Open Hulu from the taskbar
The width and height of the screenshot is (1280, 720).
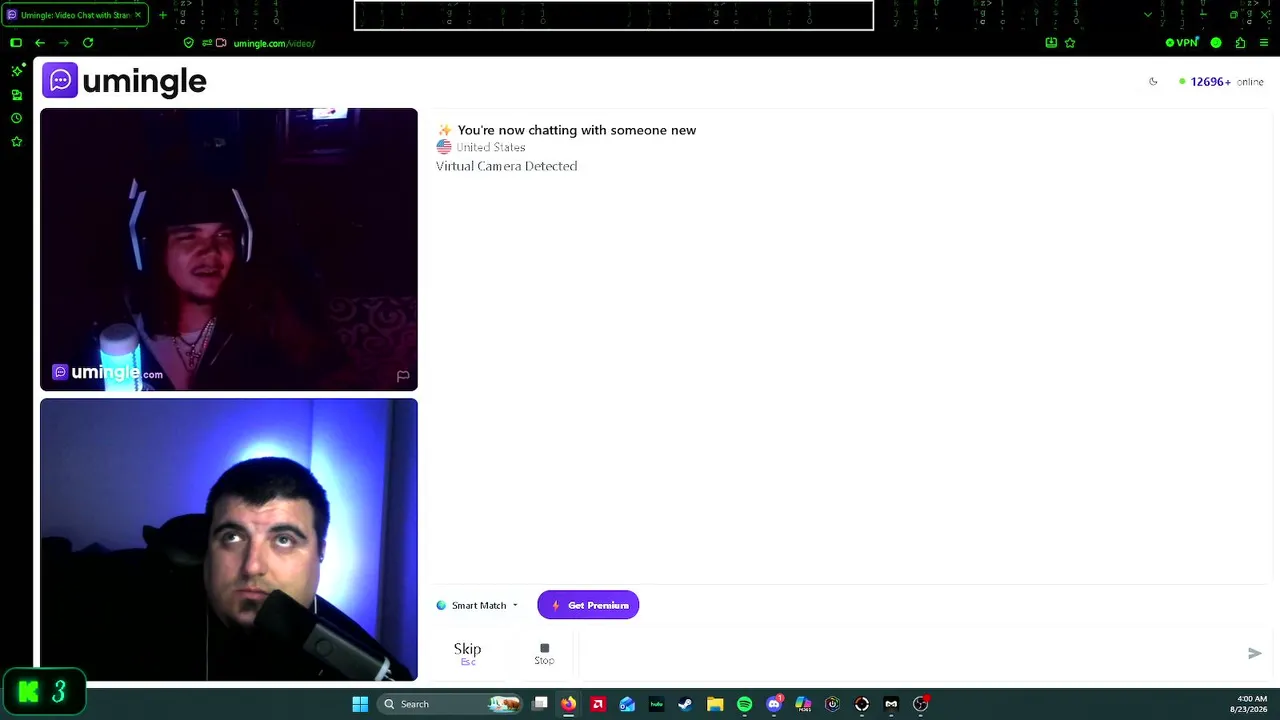click(656, 704)
